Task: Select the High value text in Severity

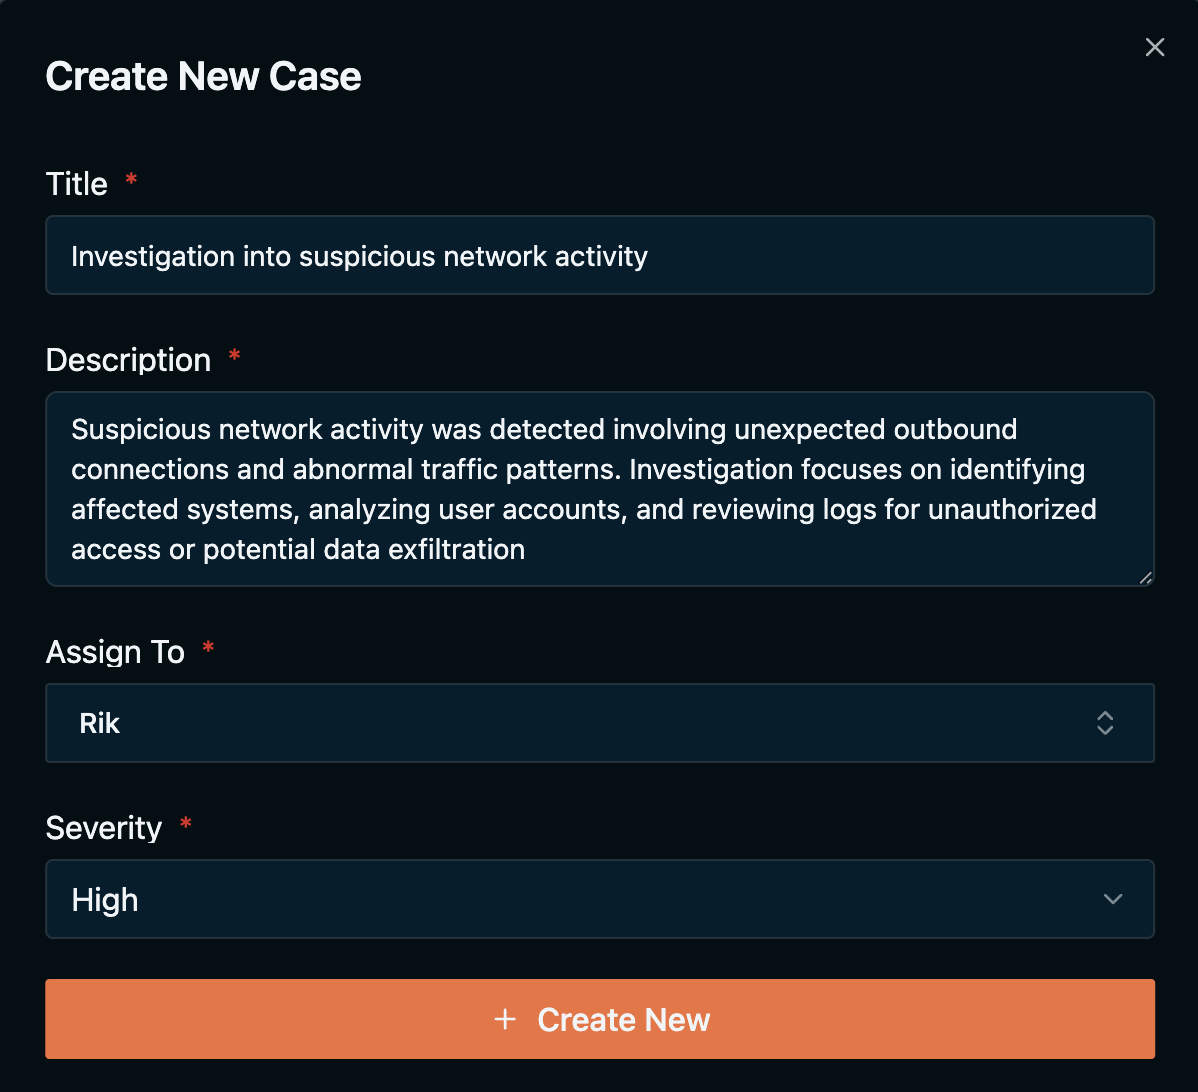Action: coord(105,900)
